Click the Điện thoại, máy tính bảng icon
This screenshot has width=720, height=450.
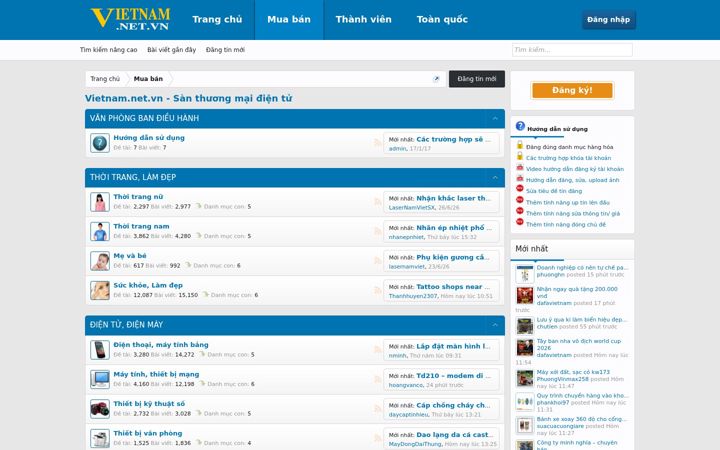click(100, 350)
